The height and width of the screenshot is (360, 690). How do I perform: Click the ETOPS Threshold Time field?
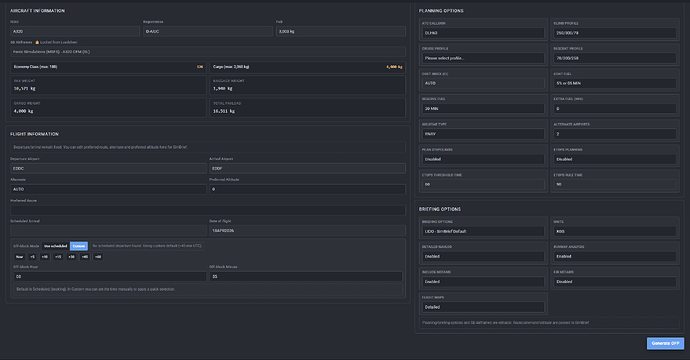point(483,184)
